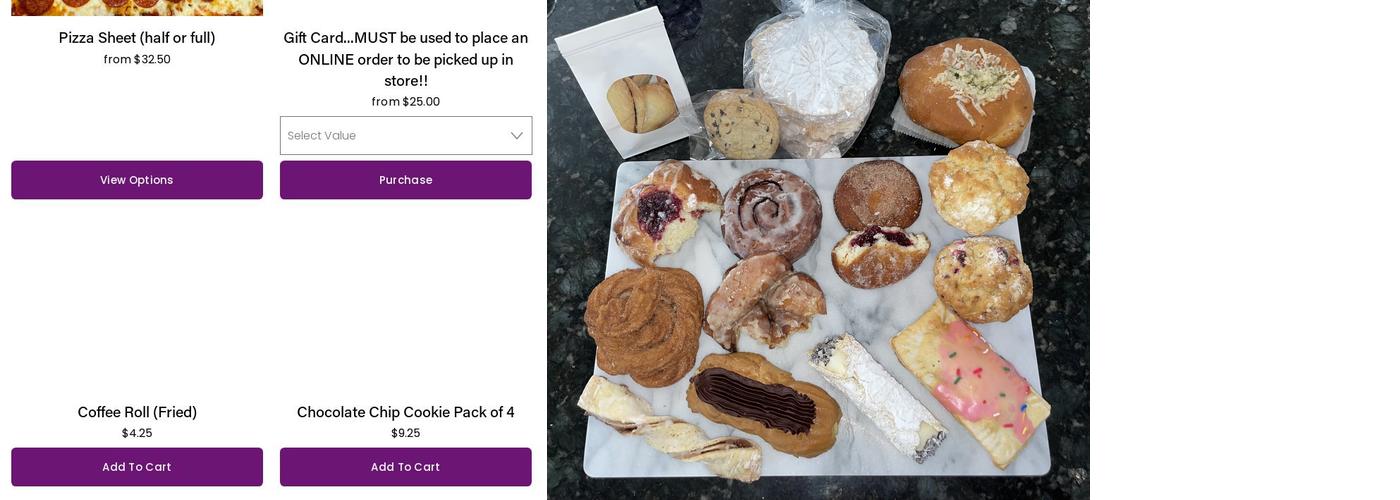The width and height of the screenshot is (1400, 500).
Task: Open the Select Value gift card dropdown
Action: [x=406, y=136]
